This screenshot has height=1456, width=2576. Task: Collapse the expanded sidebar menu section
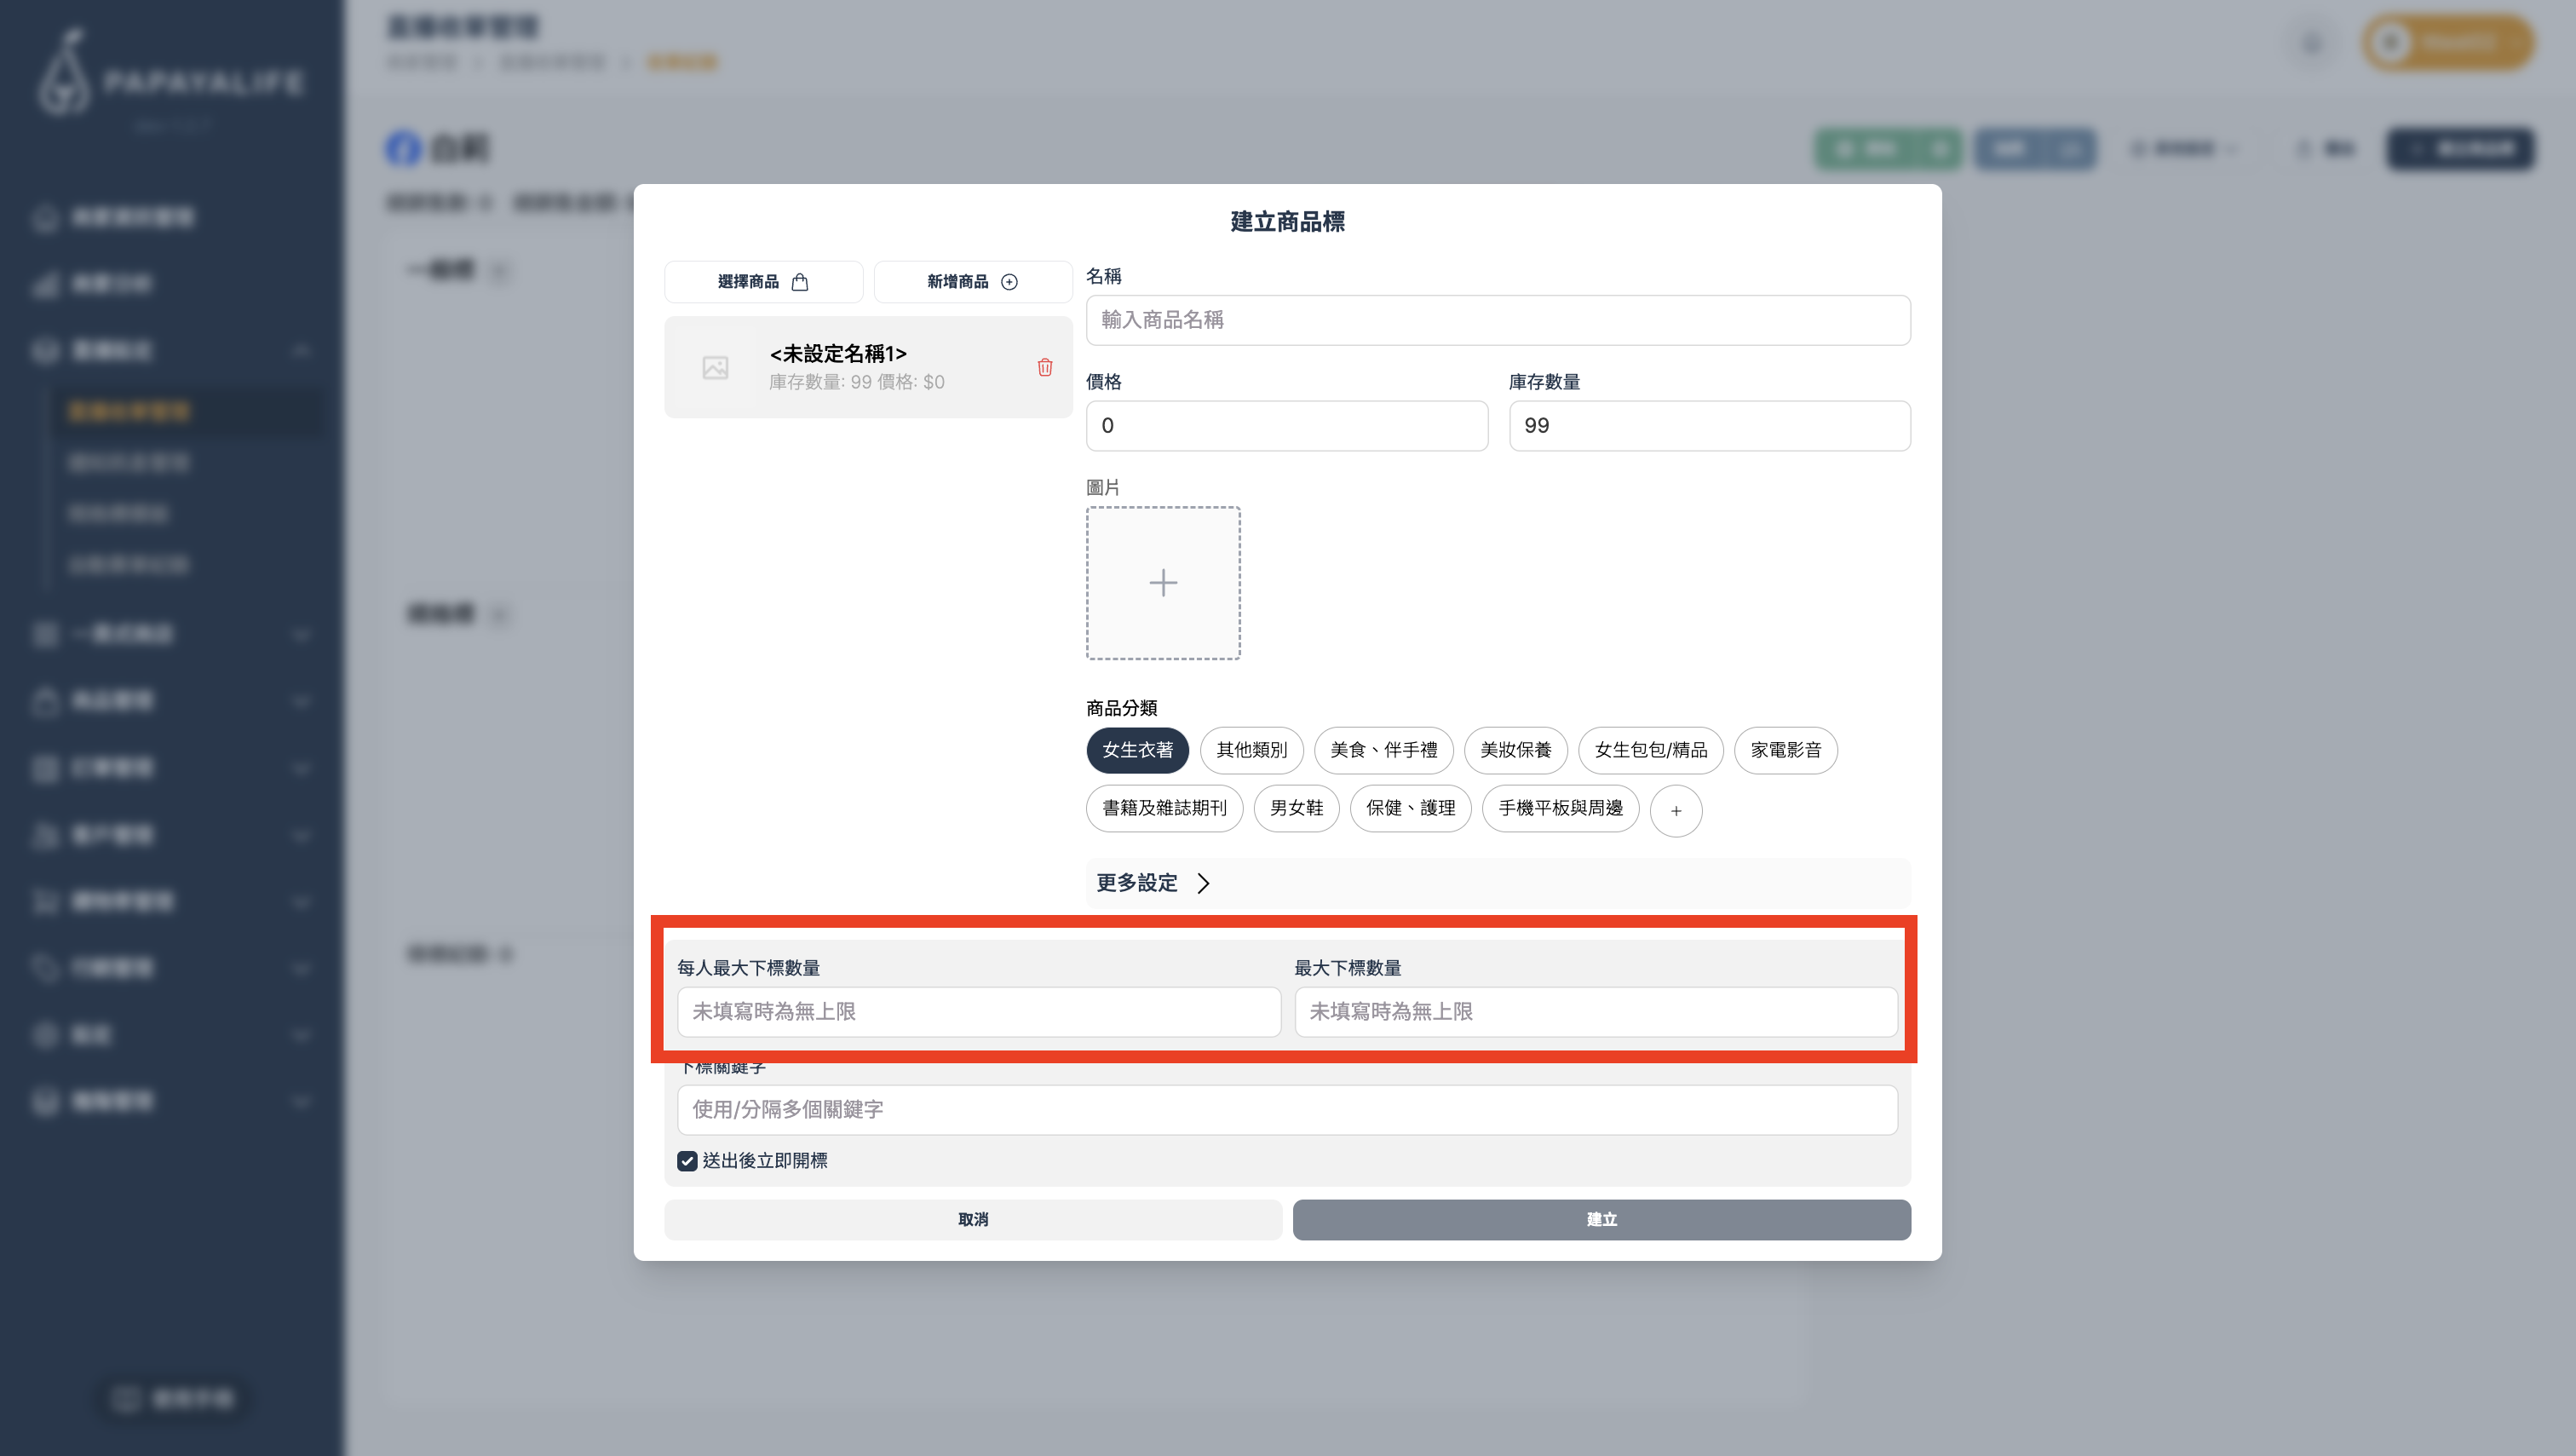301,351
